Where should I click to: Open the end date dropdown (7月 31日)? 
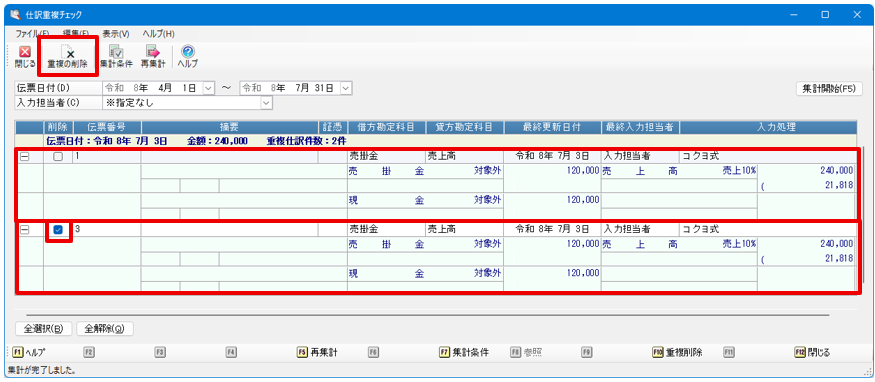(345, 88)
